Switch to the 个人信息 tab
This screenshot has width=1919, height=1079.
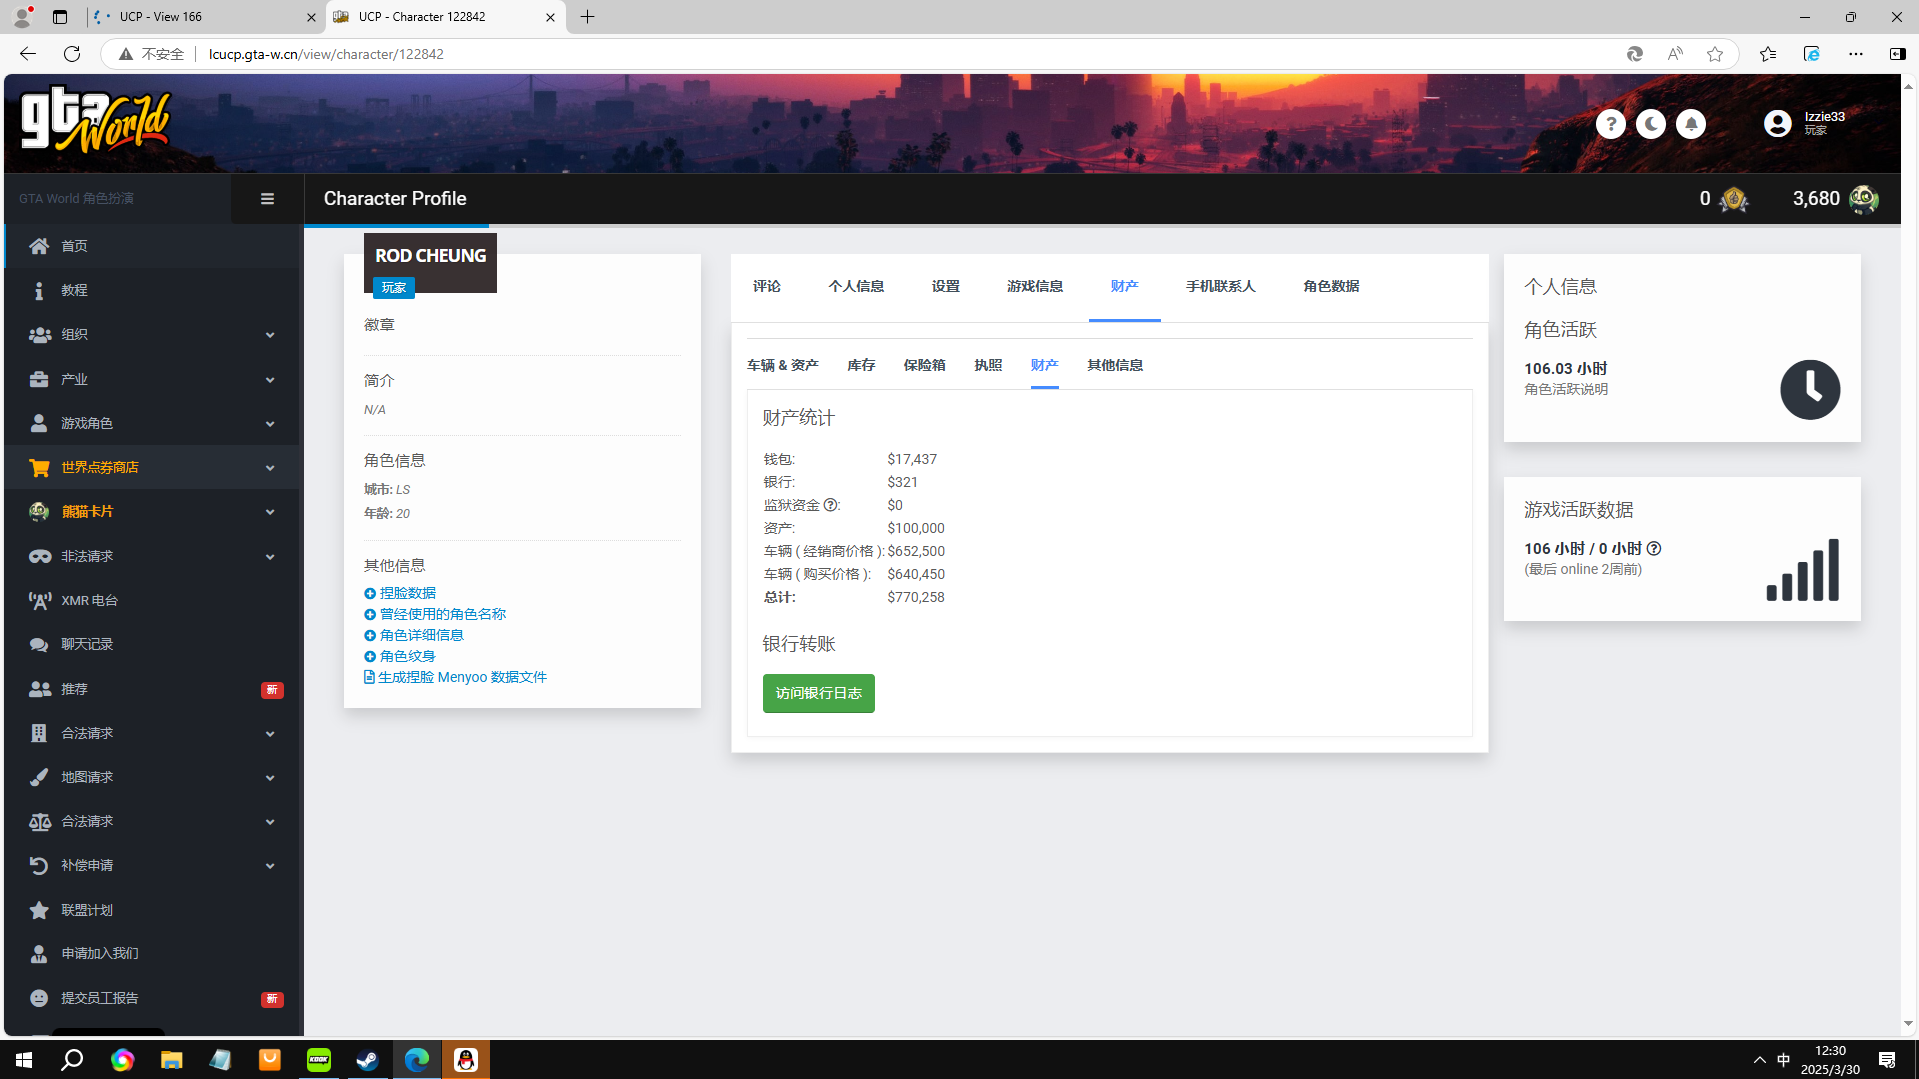[856, 287]
